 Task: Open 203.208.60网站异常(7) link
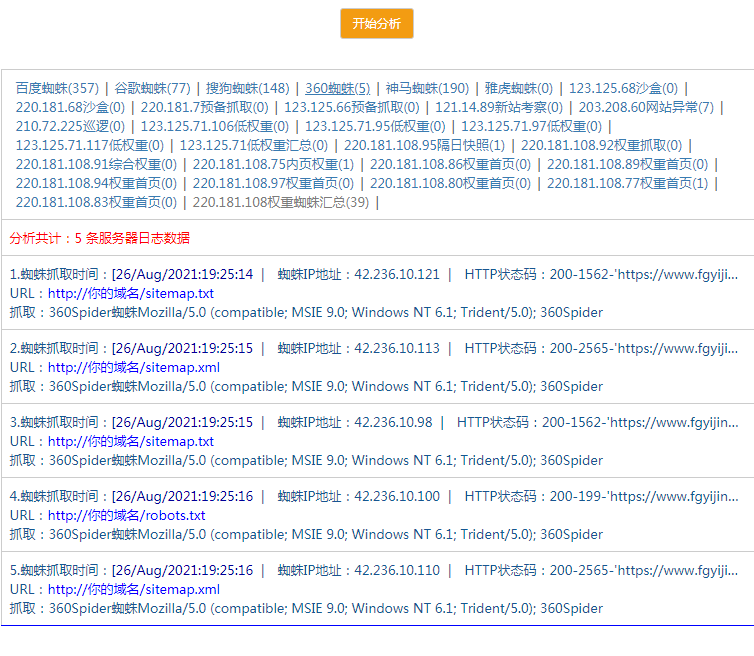click(x=646, y=107)
